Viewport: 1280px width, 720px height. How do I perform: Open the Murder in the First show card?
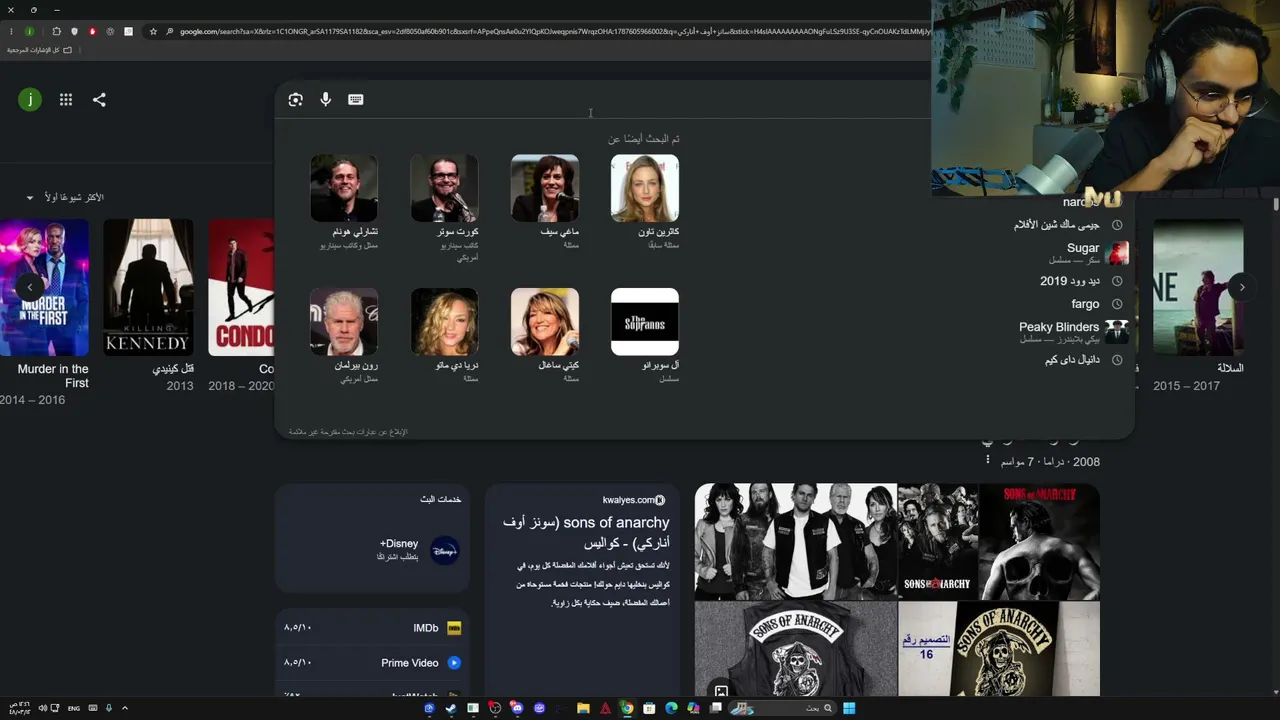pos(45,313)
